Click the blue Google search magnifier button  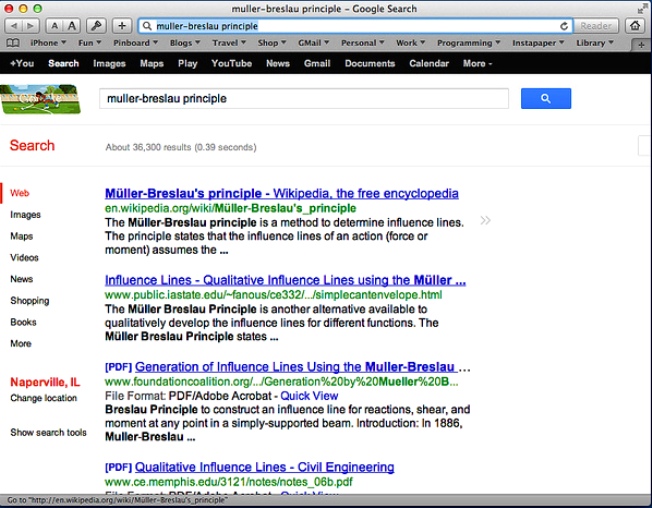pyautogui.click(x=546, y=99)
